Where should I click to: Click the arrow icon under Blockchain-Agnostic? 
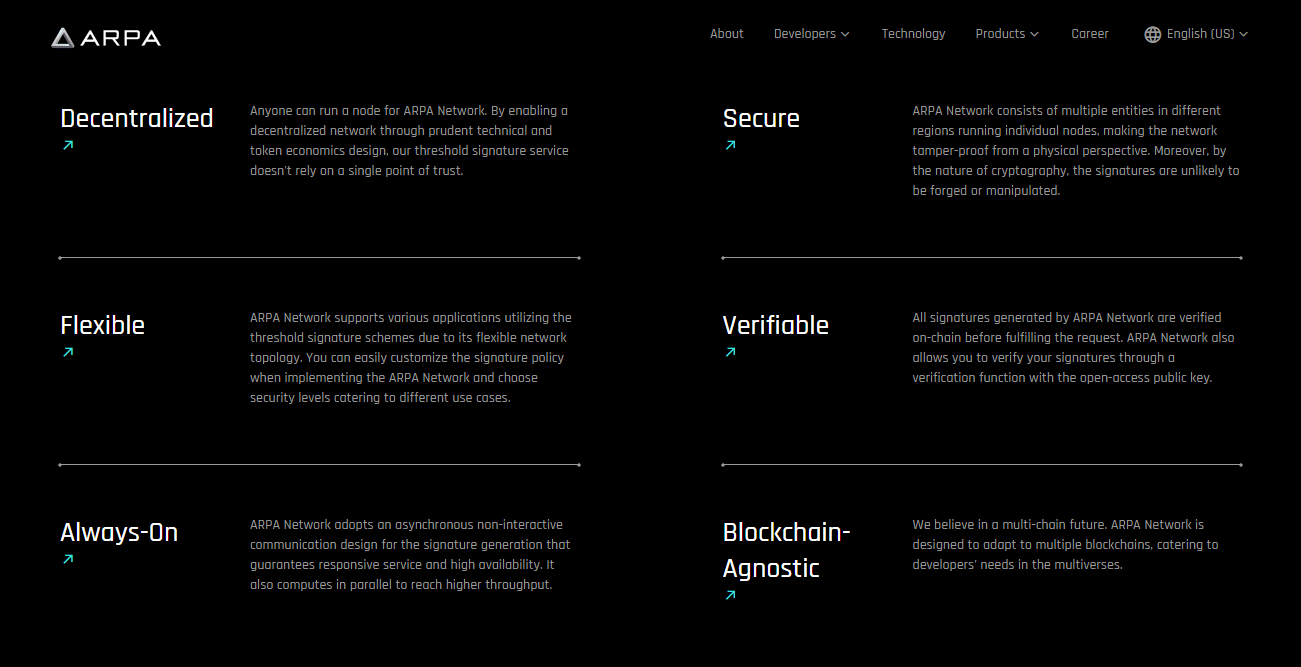coord(730,595)
